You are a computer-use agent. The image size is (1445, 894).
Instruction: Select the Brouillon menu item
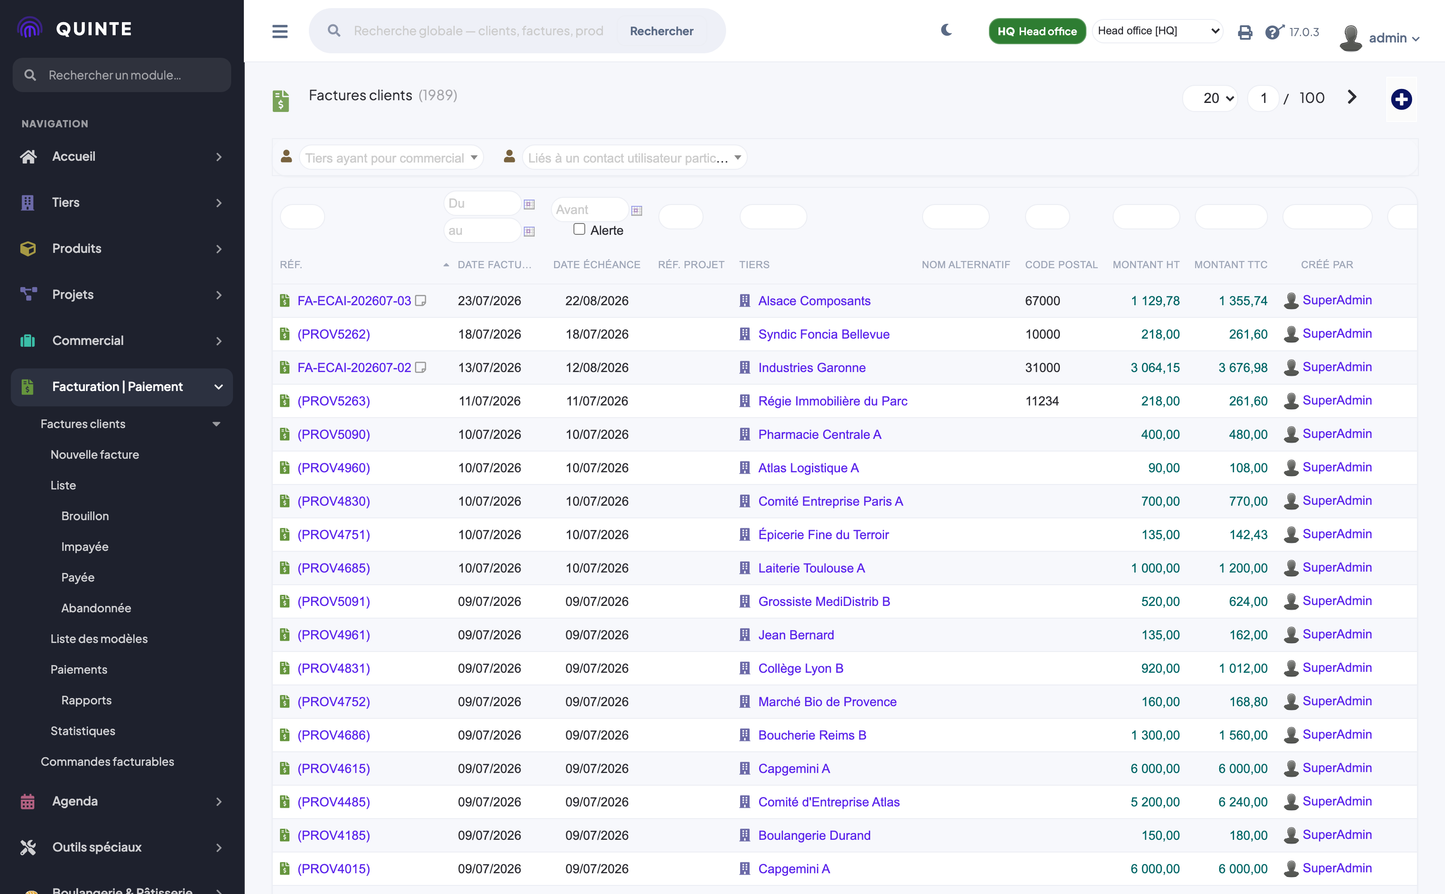coord(85,516)
